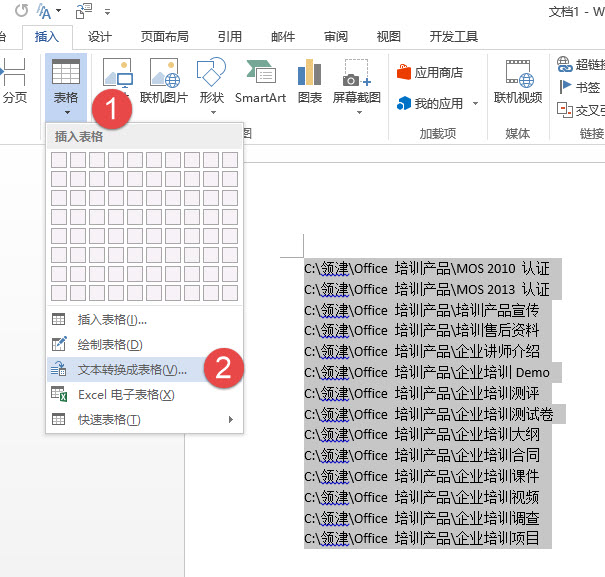The height and width of the screenshot is (577, 605).
Task: Open the customize quick access toolbar arrow
Action: point(108,12)
